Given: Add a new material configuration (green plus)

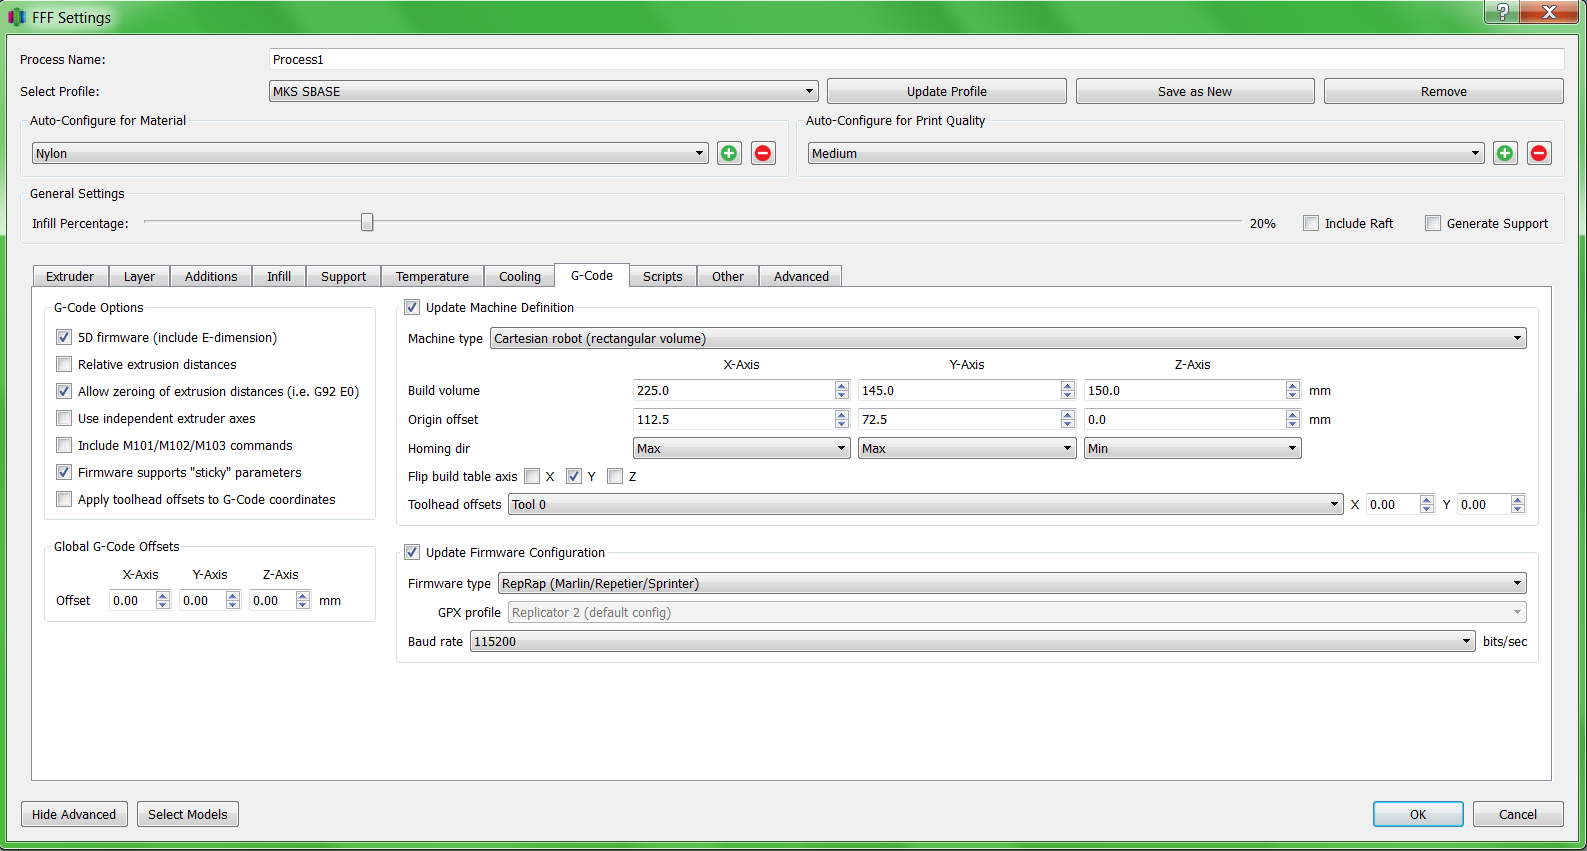Looking at the screenshot, I should [x=729, y=153].
